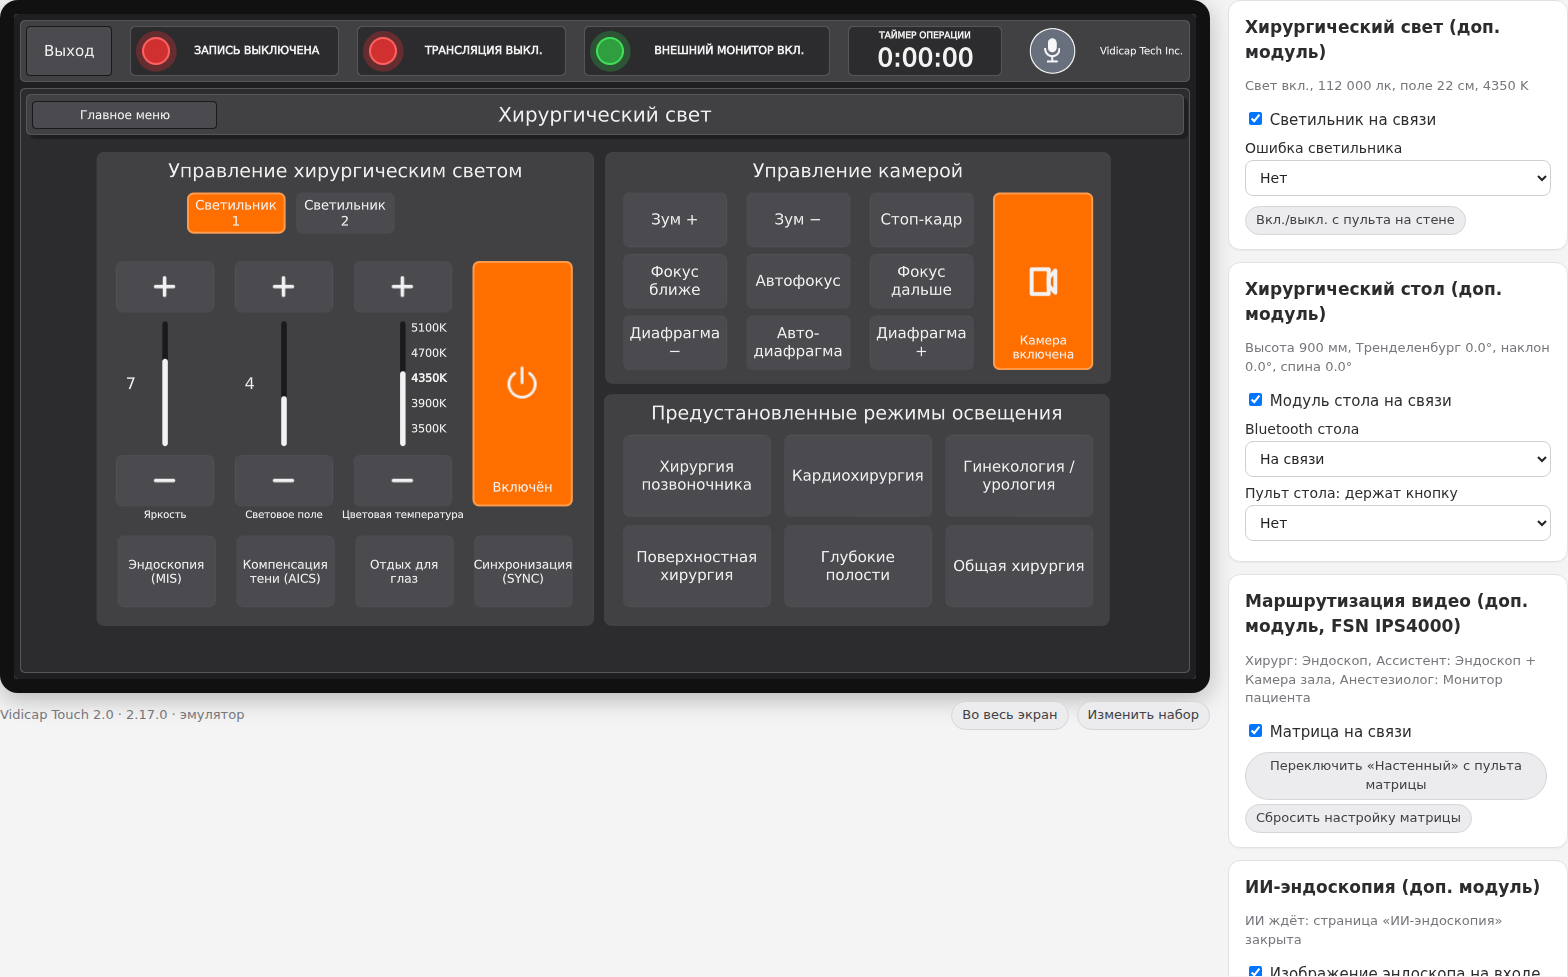Click 'Изменить набор' button
Viewport: 1568px width, 977px height.
click(x=1143, y=715)
